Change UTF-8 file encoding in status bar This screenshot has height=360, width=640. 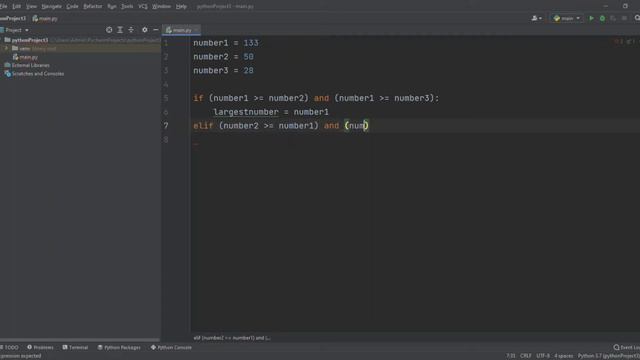tap(543, 356)
